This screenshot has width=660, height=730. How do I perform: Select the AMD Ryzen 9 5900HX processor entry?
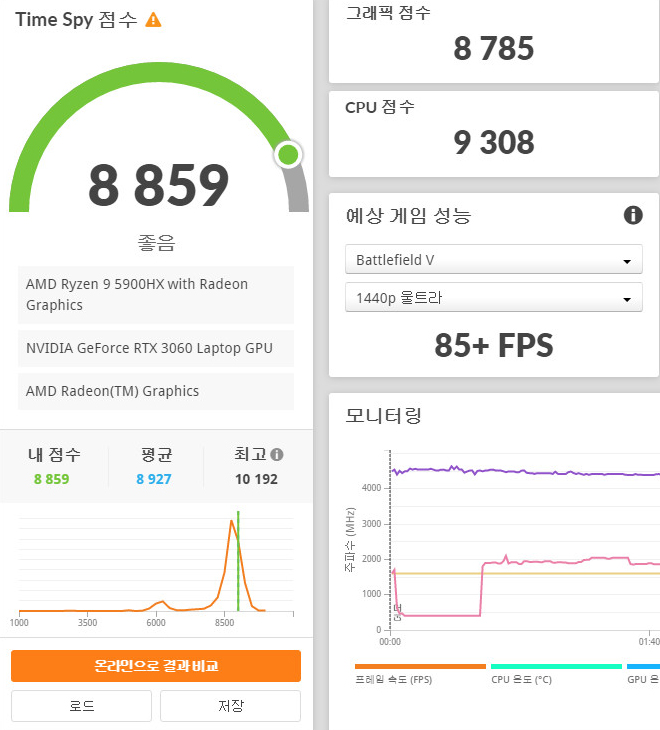pos(156,295)
